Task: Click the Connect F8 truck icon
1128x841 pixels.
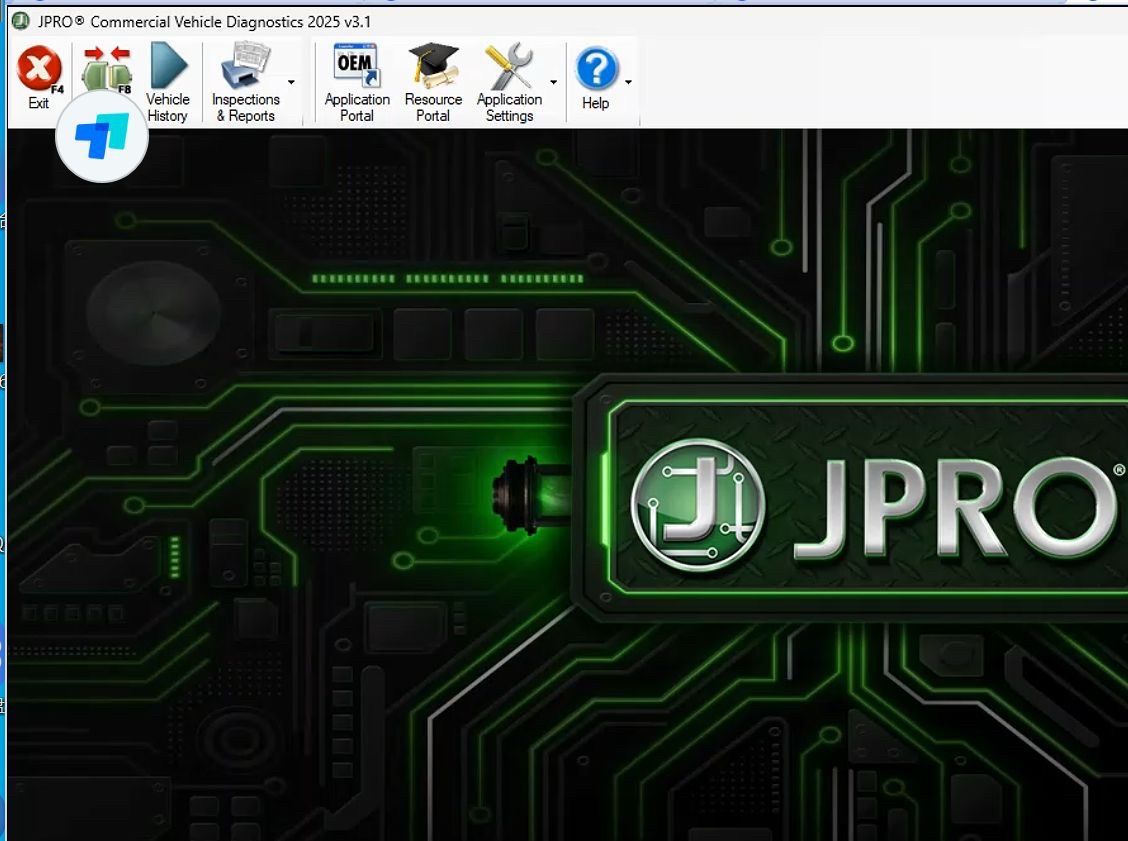Action: pos(107,69)
